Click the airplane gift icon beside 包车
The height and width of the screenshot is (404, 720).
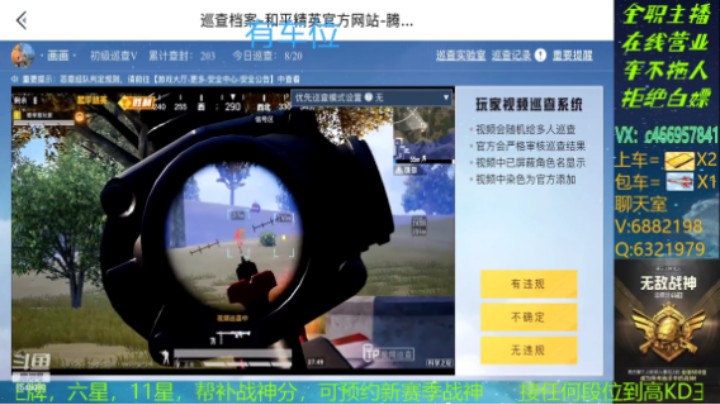click(x=679, y=182)
